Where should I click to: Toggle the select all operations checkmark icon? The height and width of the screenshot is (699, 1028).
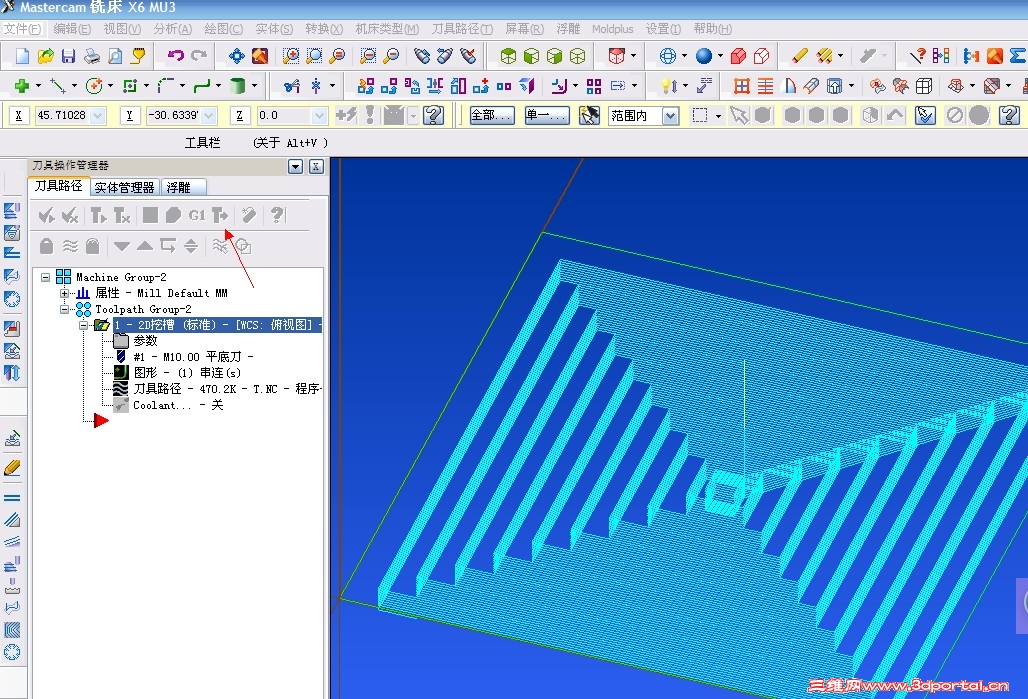47,215
